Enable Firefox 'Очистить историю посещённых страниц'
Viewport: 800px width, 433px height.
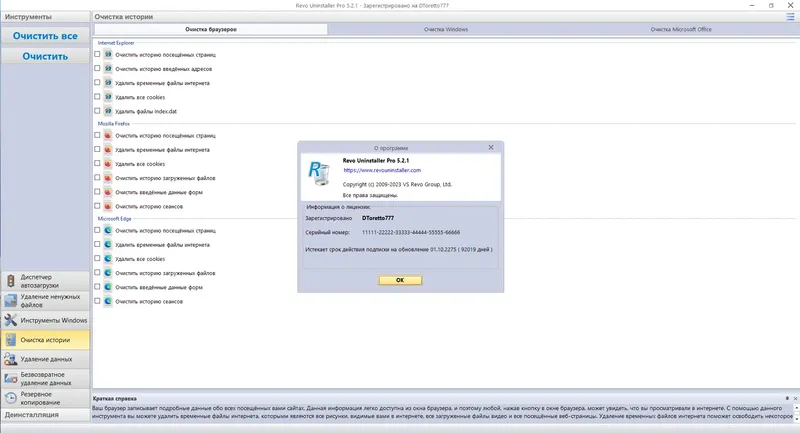tap(97, 135)
